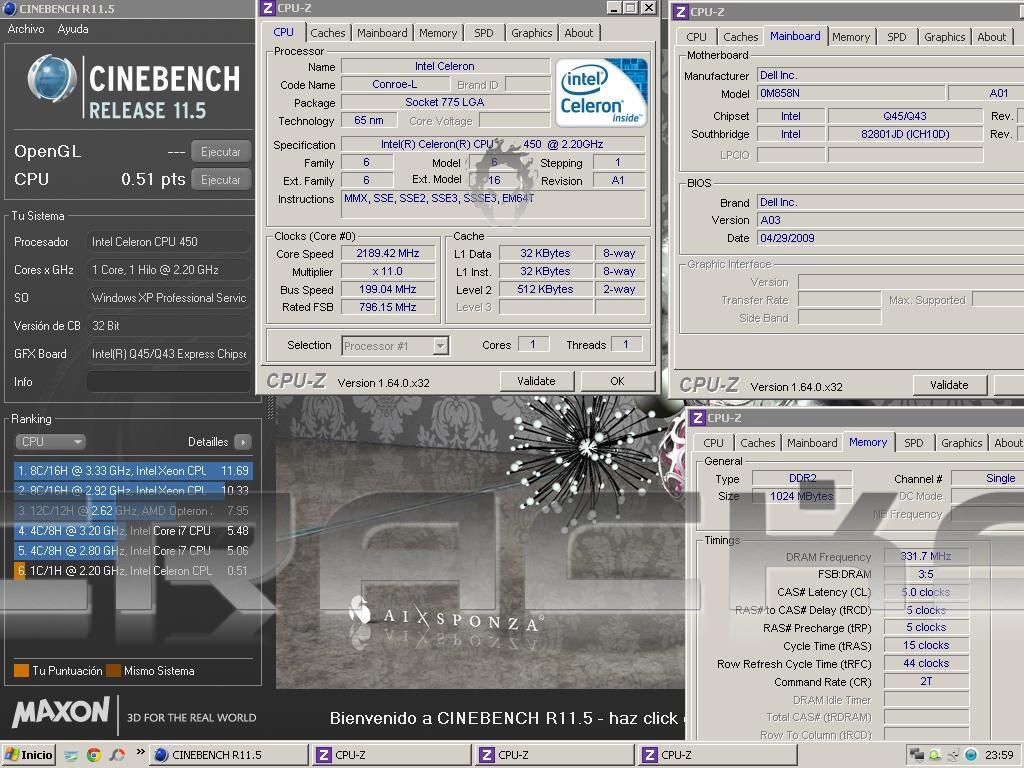
Task: Click the Intel Celeron inside logo
Action: (601, 92)
